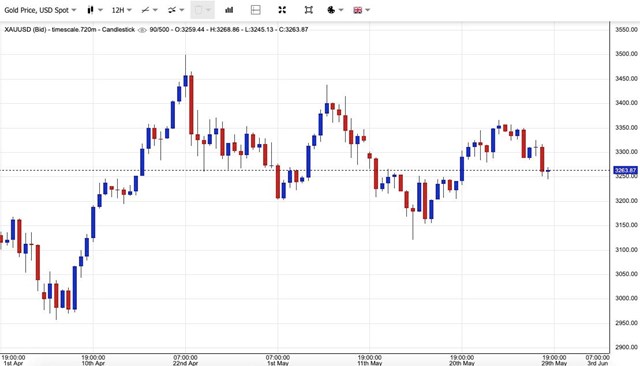640x366 pixels.
Task: Open the UK flag language dropdown
Action: pyautogui.click(x=362, y=10)
